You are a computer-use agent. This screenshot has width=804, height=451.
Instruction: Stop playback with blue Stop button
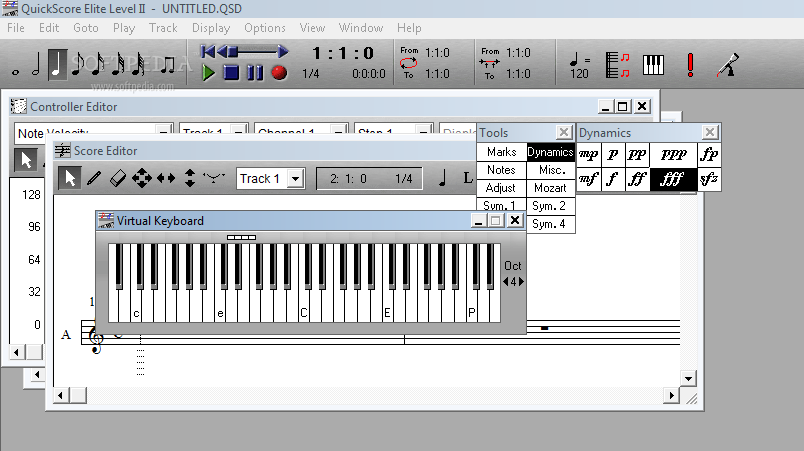[231, 73]
